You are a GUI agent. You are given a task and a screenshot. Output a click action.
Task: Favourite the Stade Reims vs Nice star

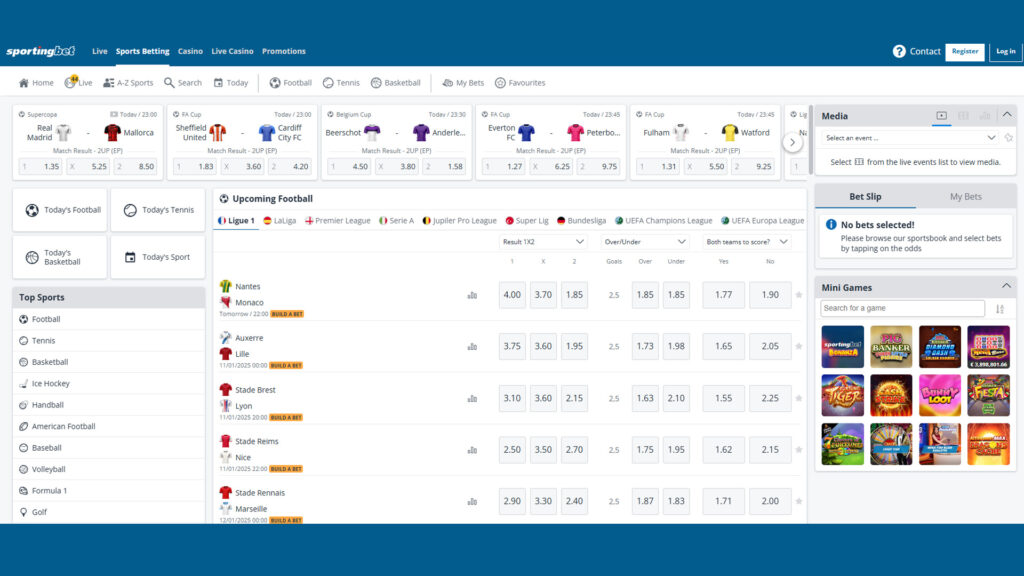tap(799, 450)
